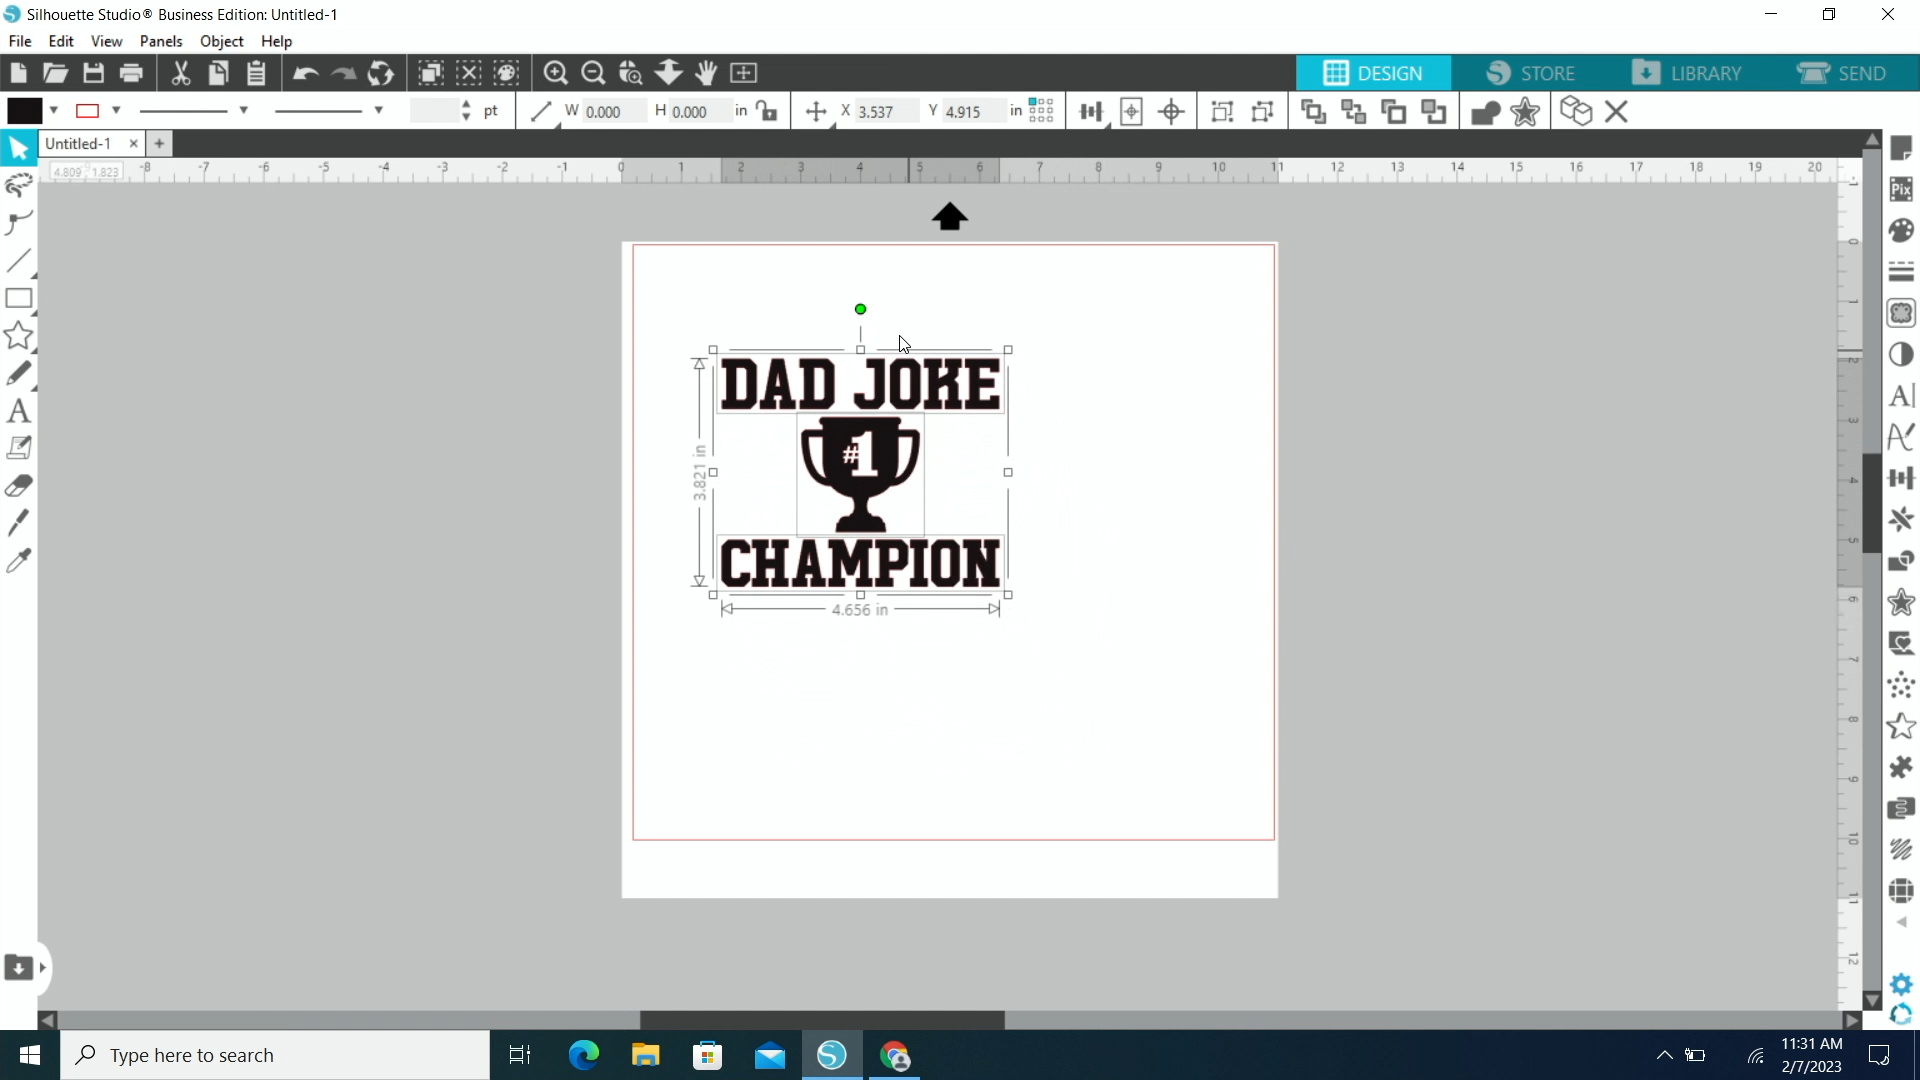Viewport: 1920px width, 1080px height.
Task: Click the Zoom In magnifier icon
Action: [555, 73]
